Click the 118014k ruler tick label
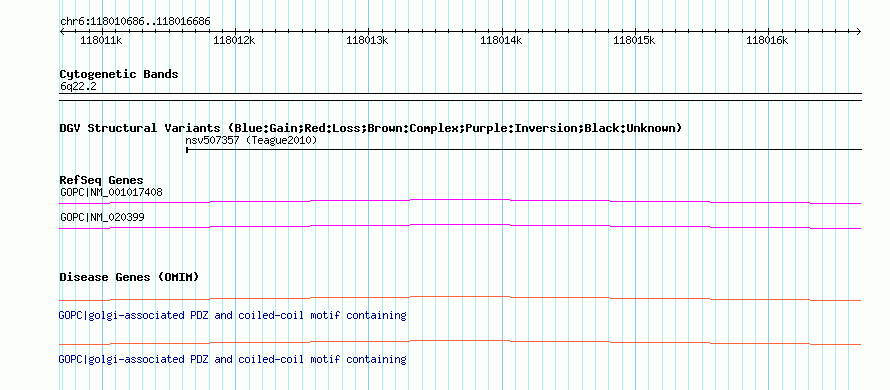The width and height of the screenshot is (890, 390). 501,40
